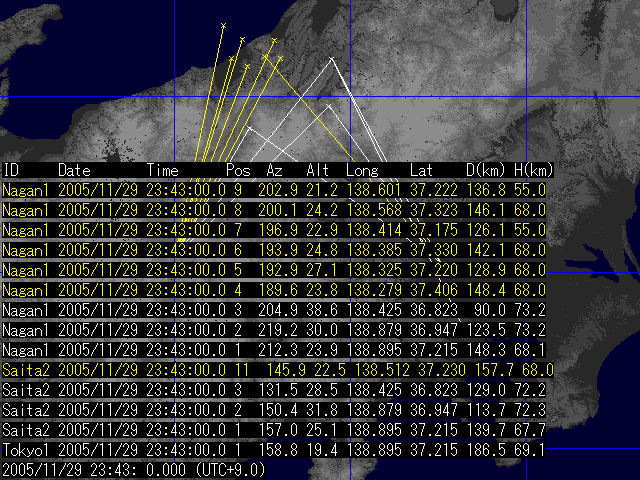The height and width of the screenshot is (480, 640).
Task: Select distance value 136.8
Action: tap(486, 190)
